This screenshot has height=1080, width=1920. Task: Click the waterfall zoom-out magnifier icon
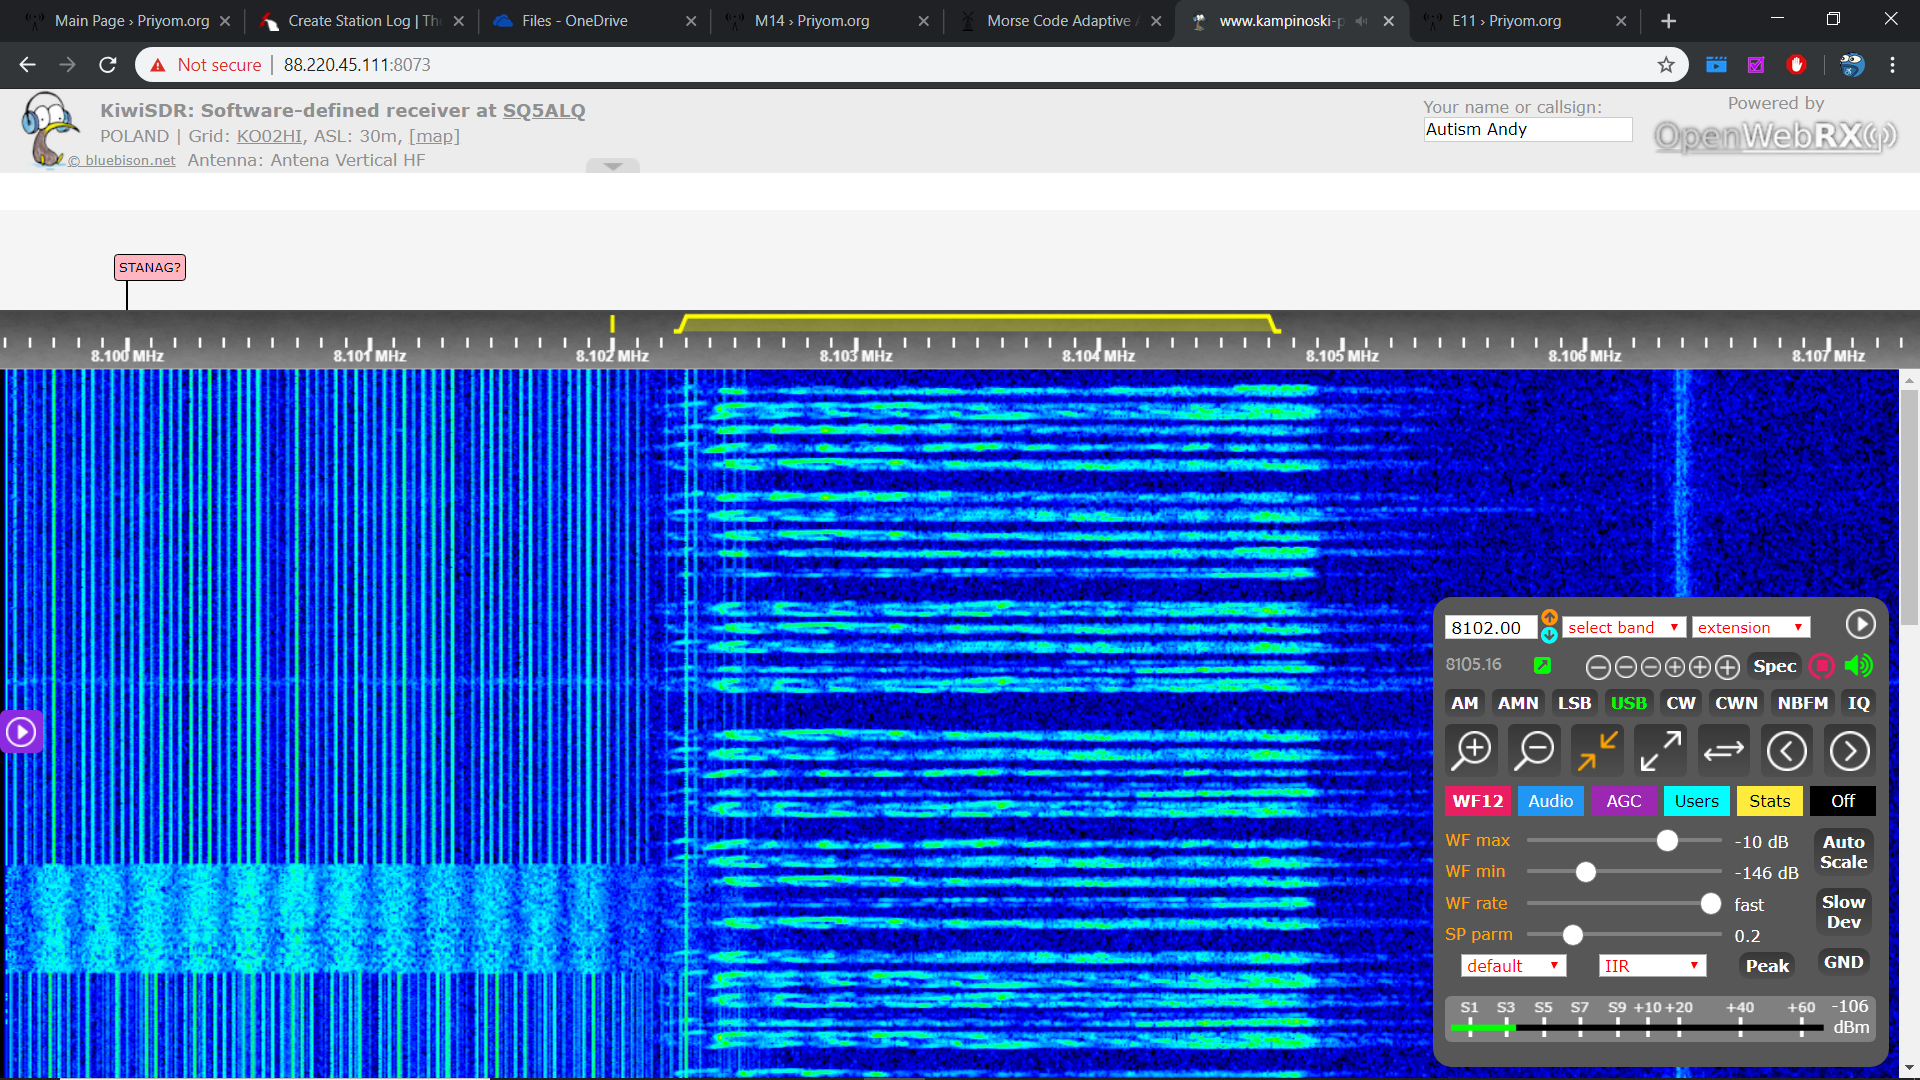tap(1534, 750)
